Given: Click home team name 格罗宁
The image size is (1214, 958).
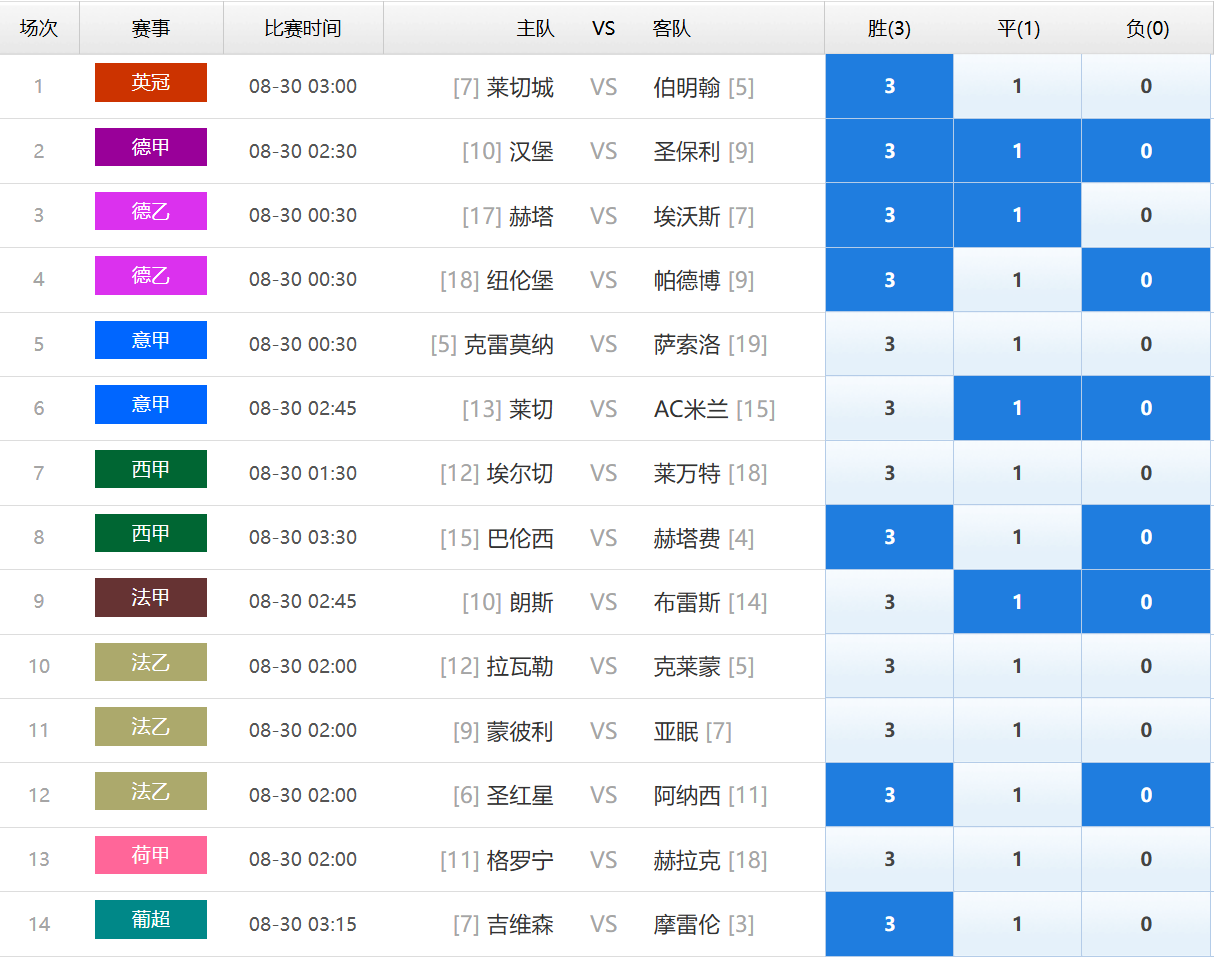Looking at the screenshot, I should click(520, 860).
